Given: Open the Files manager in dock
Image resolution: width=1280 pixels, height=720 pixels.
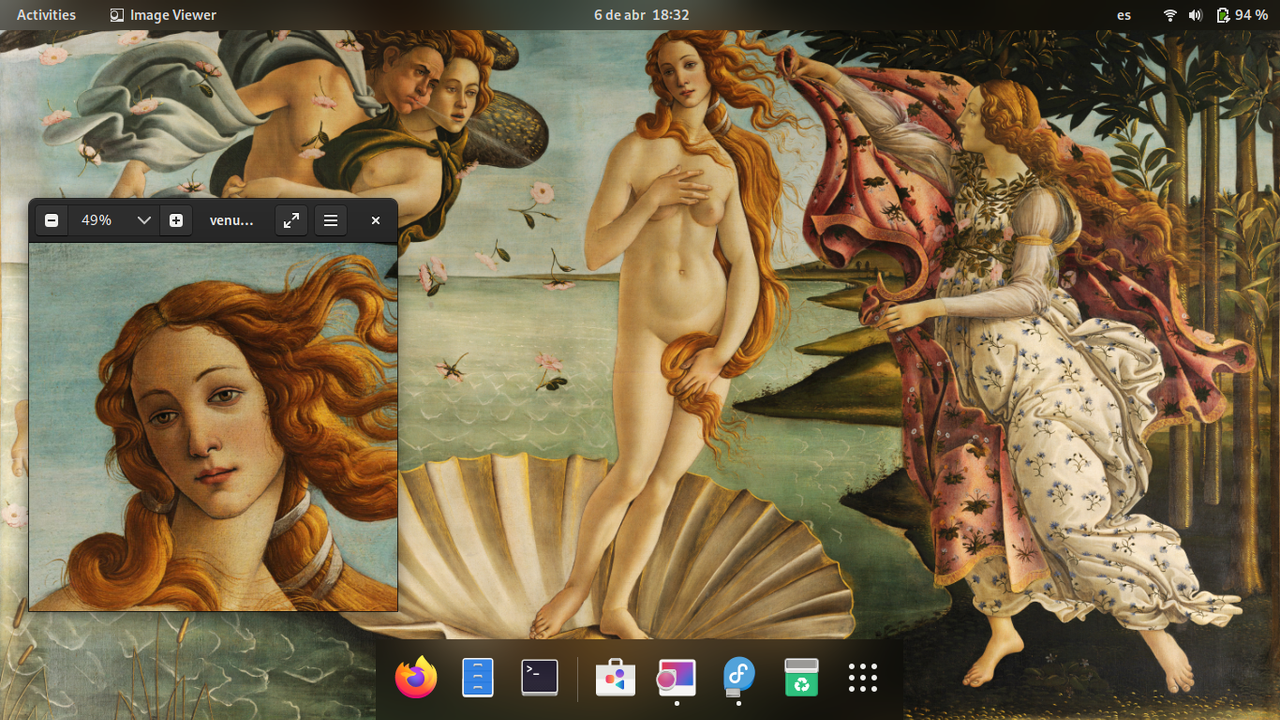Looking at the screenshot, I should (478, 678).
